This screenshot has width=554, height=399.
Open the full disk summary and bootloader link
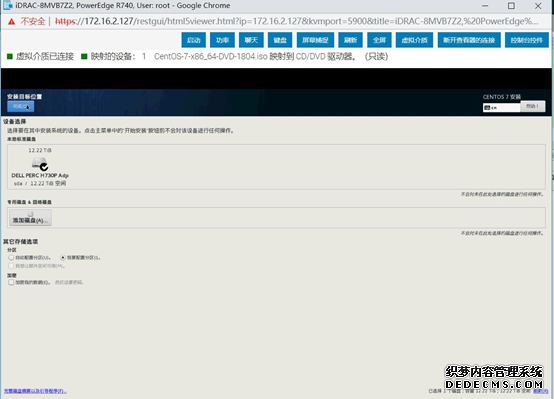(35, 391)
